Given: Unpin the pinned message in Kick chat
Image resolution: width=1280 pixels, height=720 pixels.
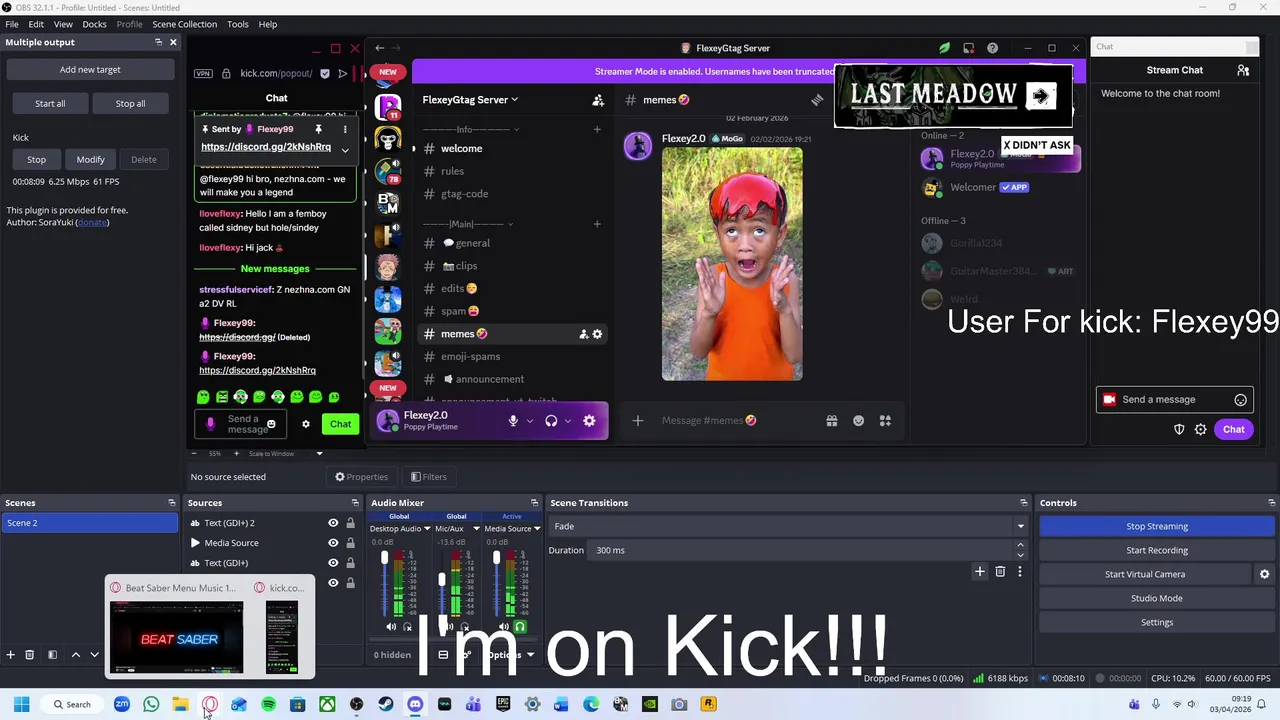Looking at the screenshot, I should (319, 129).
